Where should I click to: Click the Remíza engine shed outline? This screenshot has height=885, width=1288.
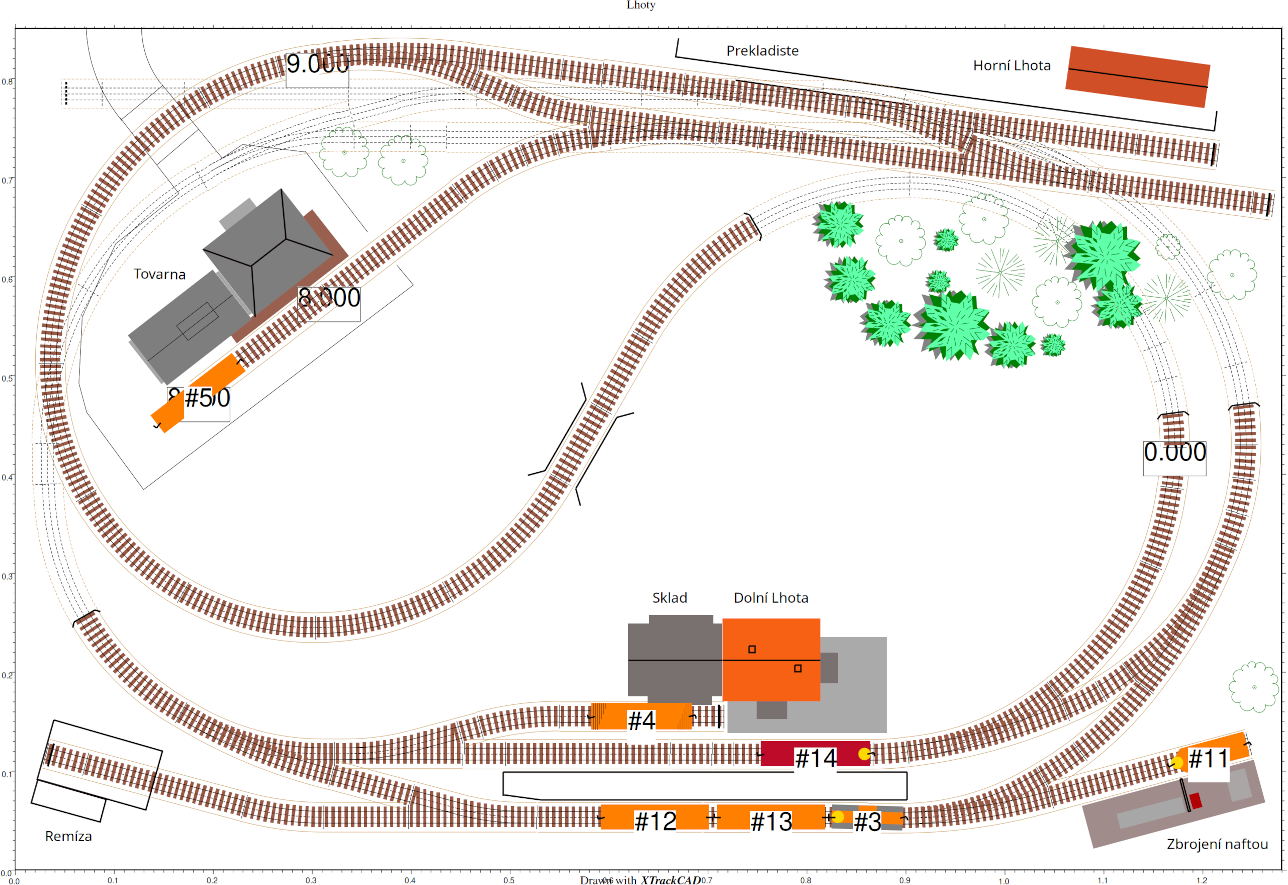coord(100,764)
